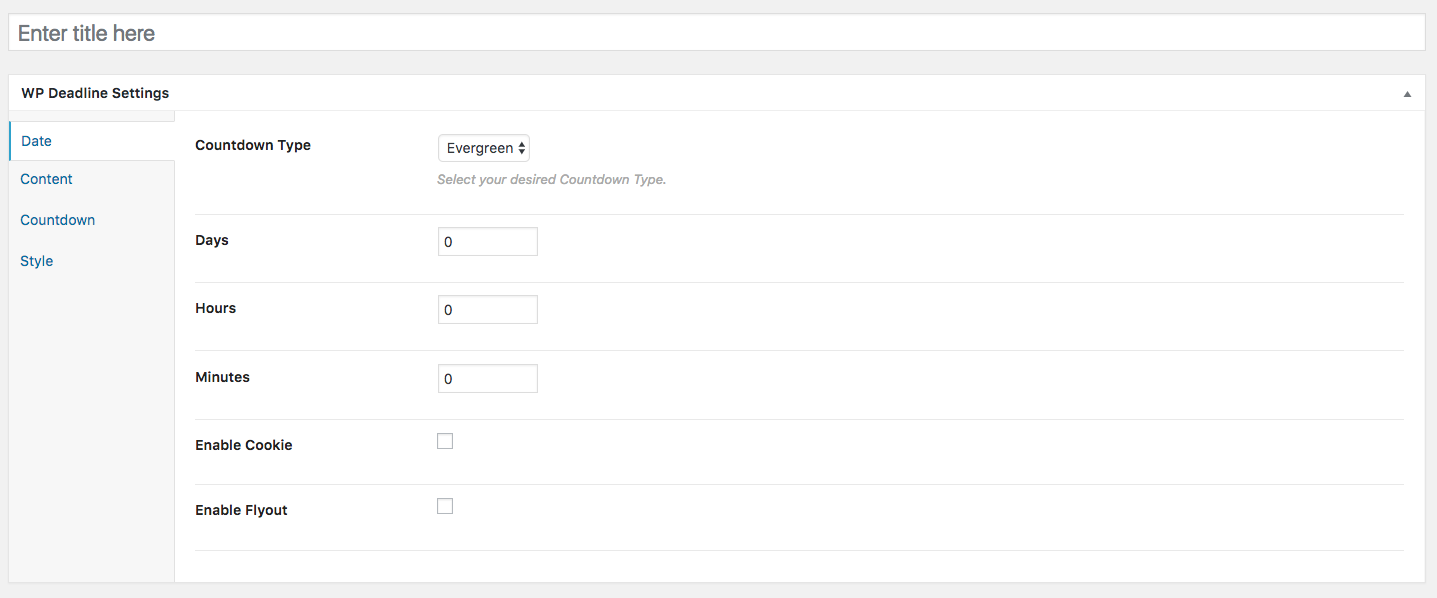Screen dimensions: 1437x598
Task: Click the "Minutes" field label
Action: tap(222, 377)
